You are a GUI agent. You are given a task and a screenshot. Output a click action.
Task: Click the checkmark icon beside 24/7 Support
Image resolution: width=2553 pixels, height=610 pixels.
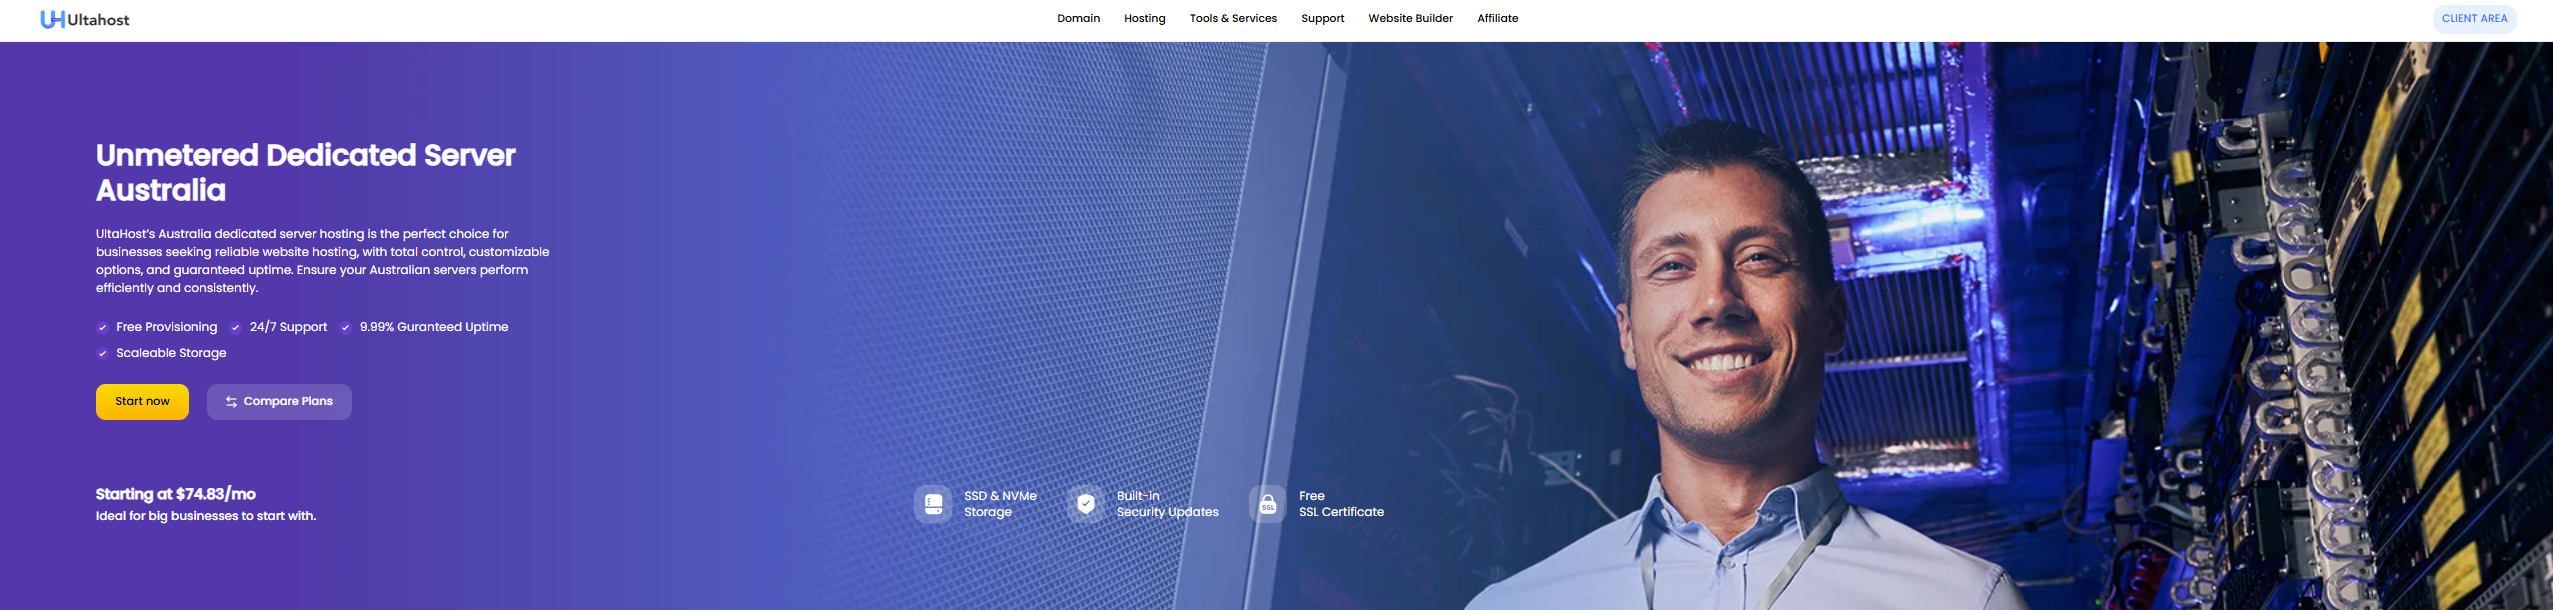point(236,327)
